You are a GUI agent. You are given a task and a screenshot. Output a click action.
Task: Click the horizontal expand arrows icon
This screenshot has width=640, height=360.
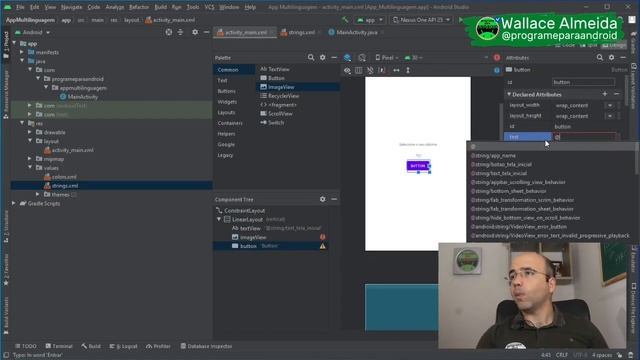point(396,70)
